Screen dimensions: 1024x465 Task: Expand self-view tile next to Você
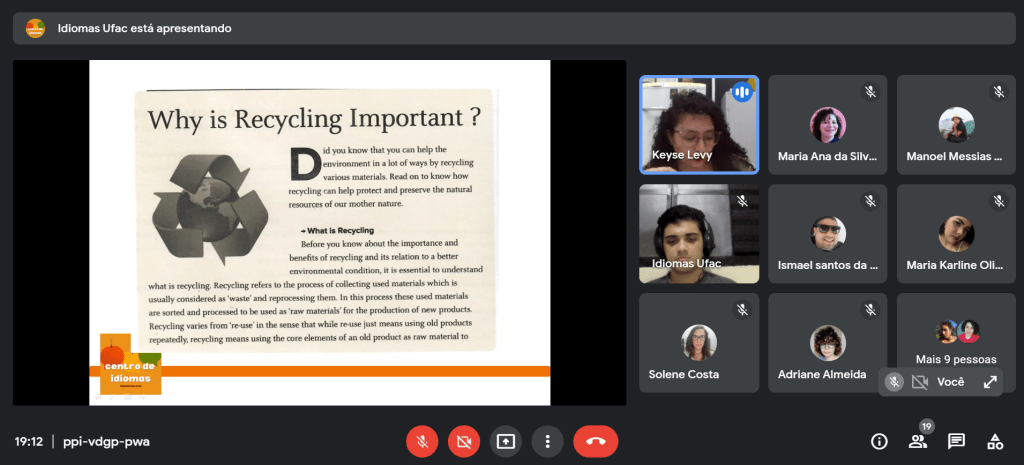pos(990,382)
